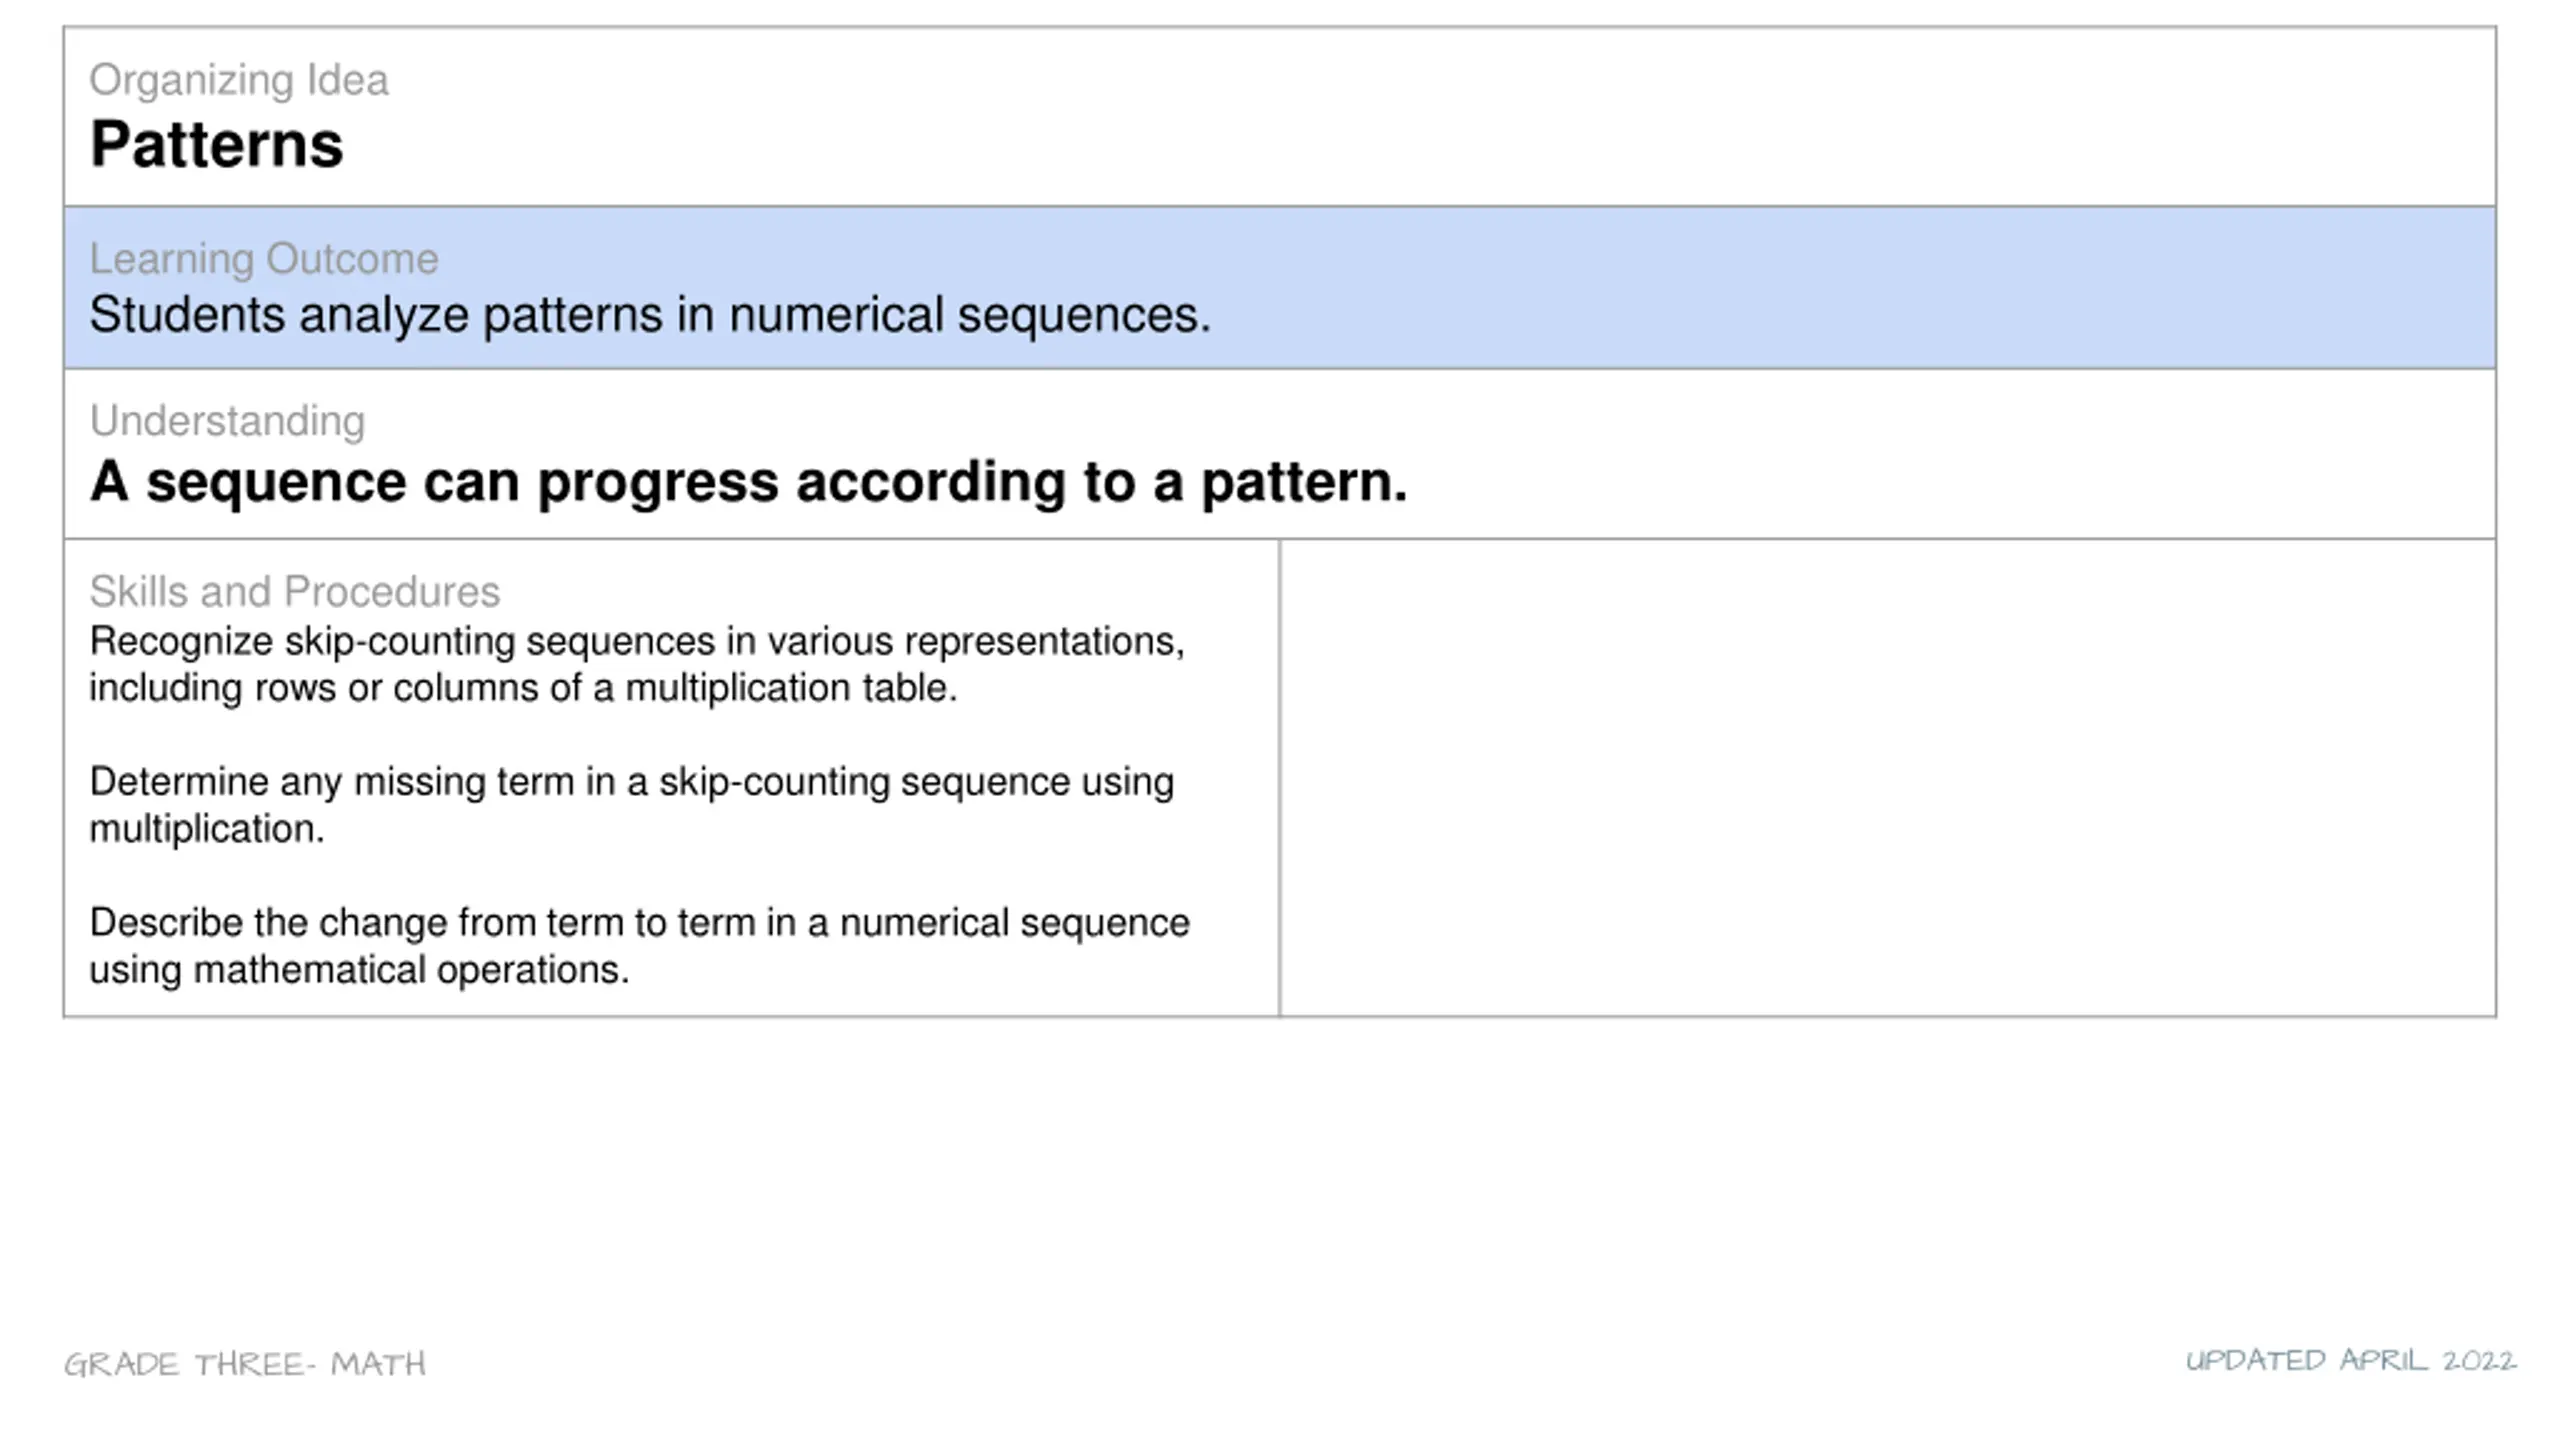Click the 'GRADE THREE- MATH' footer text
This screenshot has height=1440, width=2560.
click(x=245, y=1364)
